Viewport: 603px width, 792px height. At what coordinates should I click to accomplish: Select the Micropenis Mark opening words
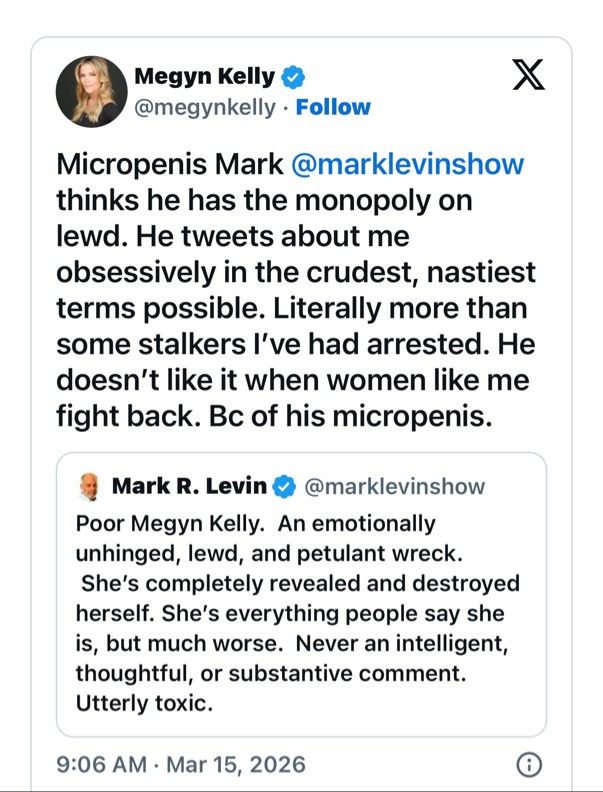(170, 164)
